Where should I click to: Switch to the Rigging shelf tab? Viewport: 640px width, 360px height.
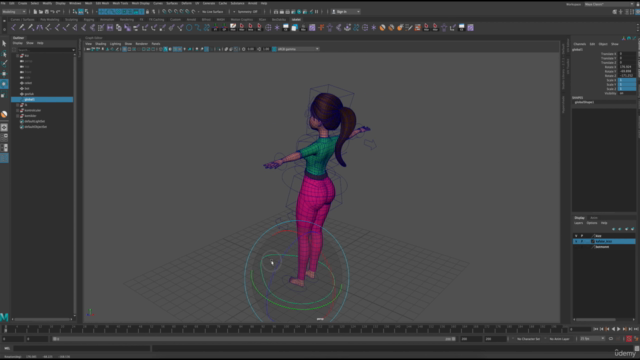89,19
